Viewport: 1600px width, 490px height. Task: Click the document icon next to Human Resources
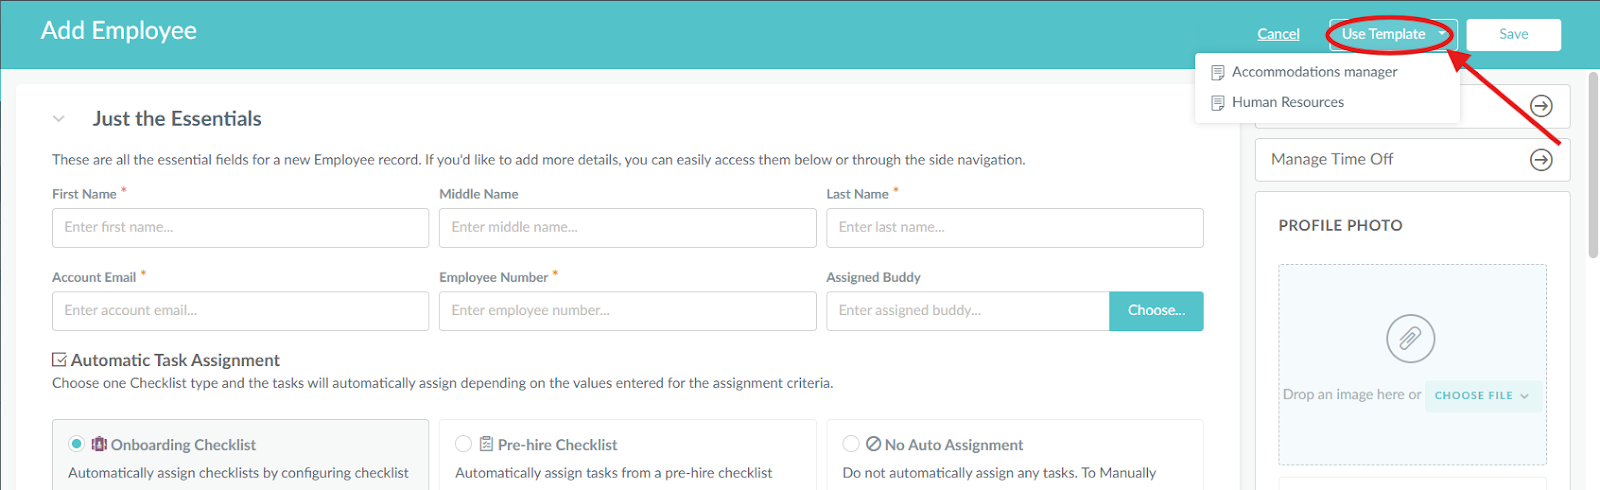pos(1217,103)
